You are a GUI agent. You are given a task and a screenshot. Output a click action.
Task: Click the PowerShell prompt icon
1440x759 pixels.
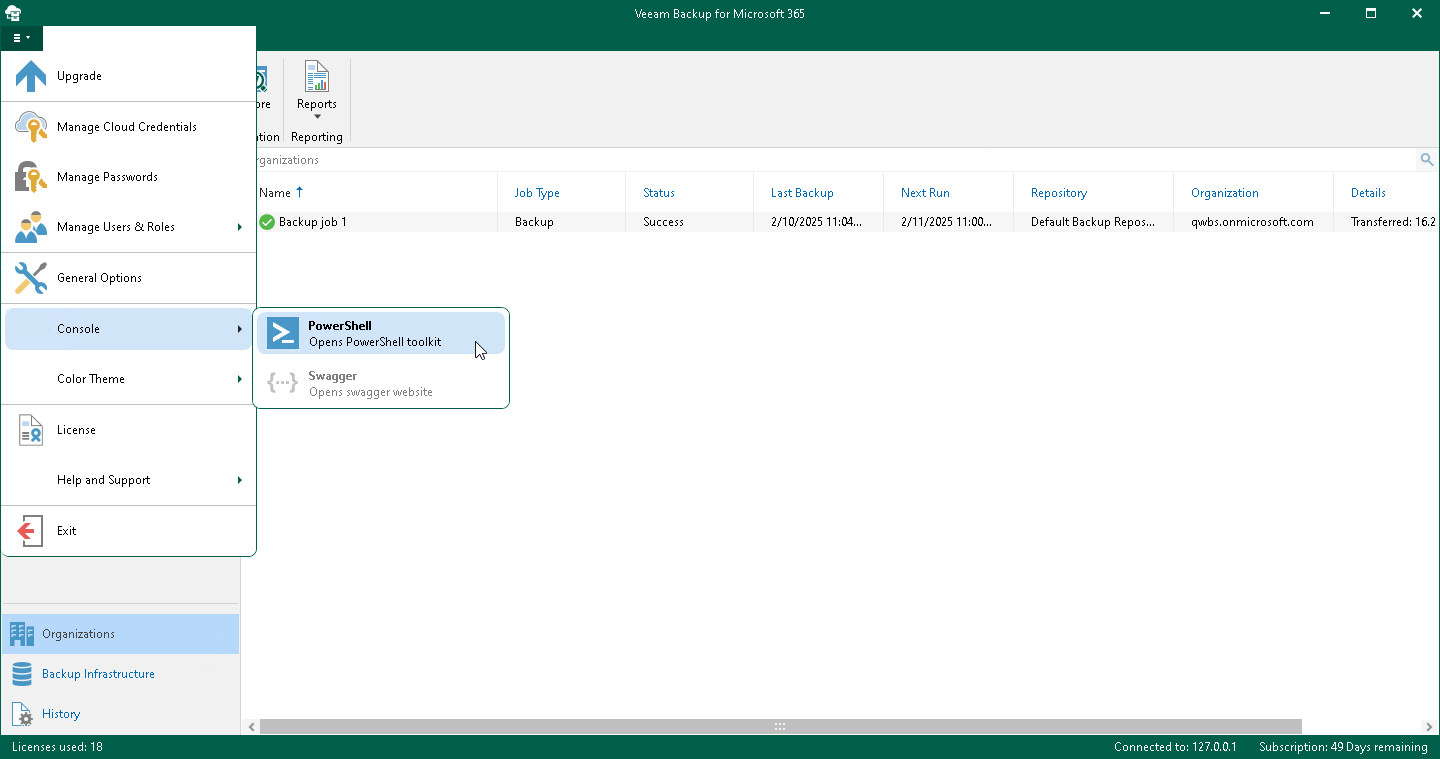(x=283, y=333)
